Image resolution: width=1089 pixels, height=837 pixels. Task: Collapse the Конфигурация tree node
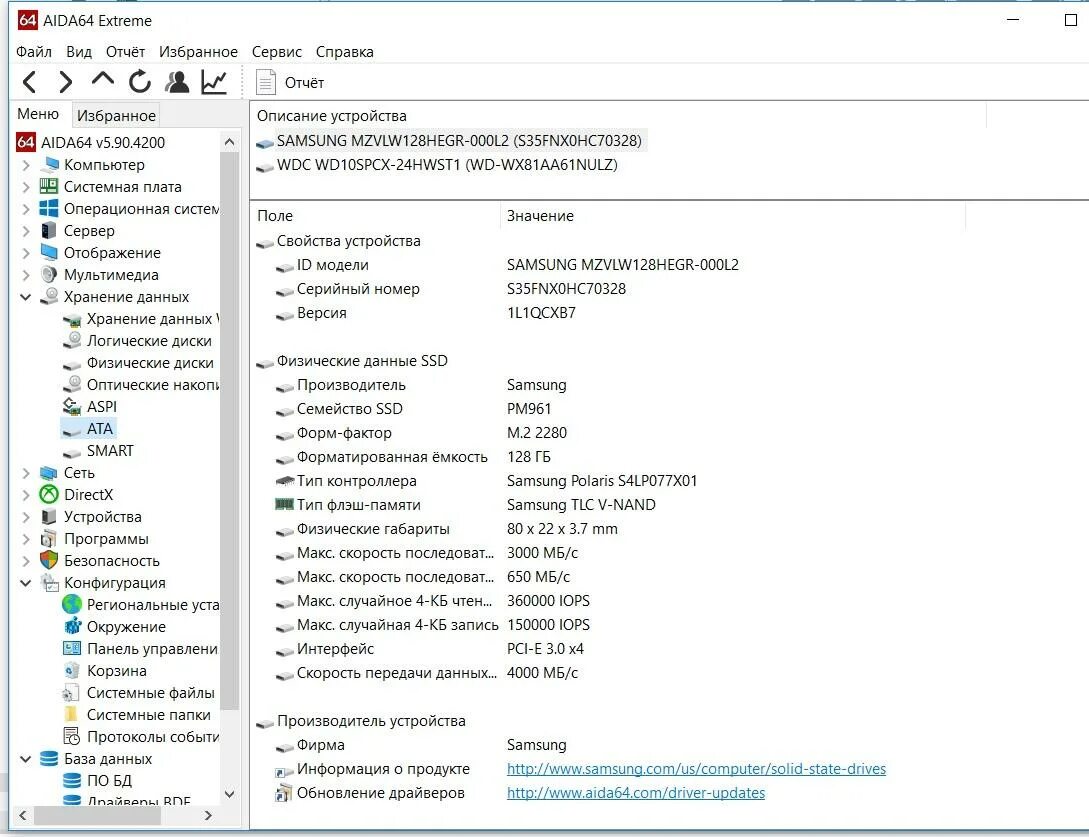click(x=26, y=583)
